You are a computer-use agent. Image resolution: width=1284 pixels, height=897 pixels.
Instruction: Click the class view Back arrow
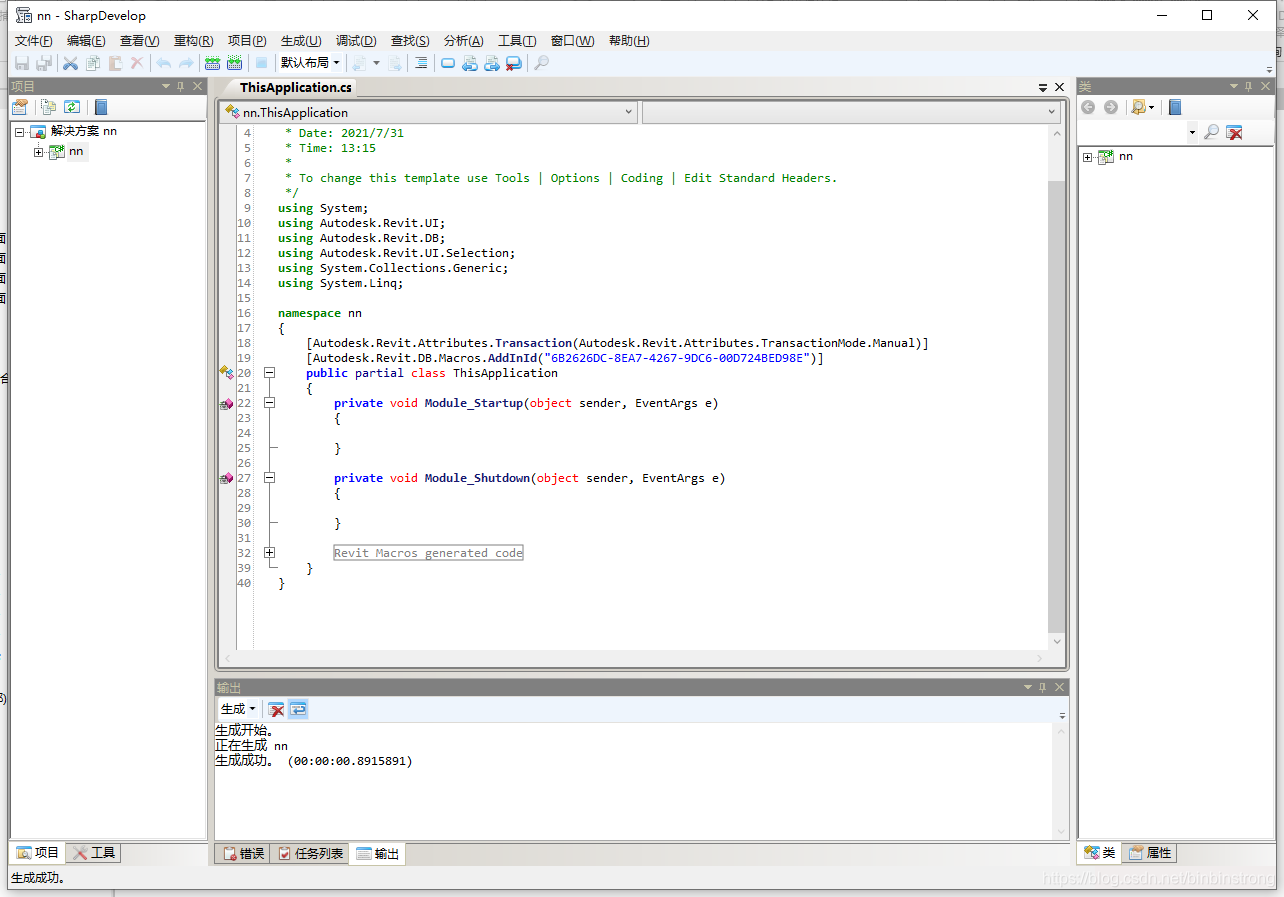[1088, 107]
